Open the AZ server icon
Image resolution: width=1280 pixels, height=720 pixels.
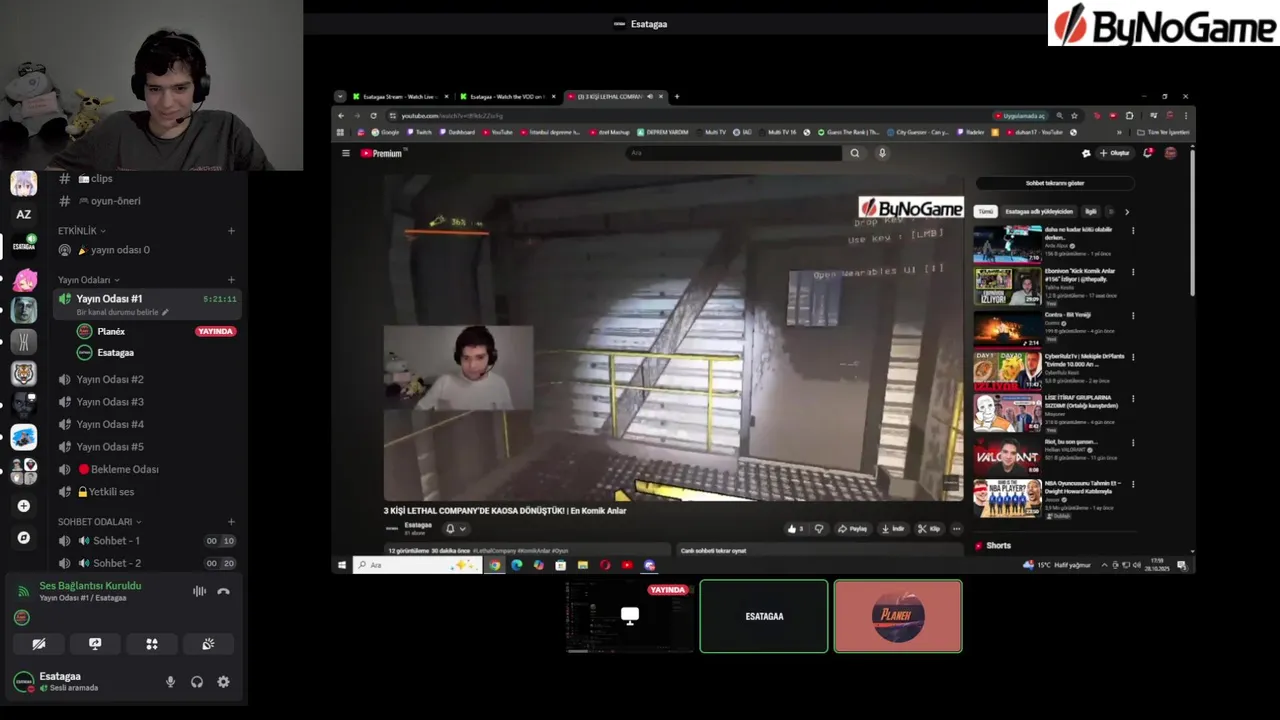24,214
